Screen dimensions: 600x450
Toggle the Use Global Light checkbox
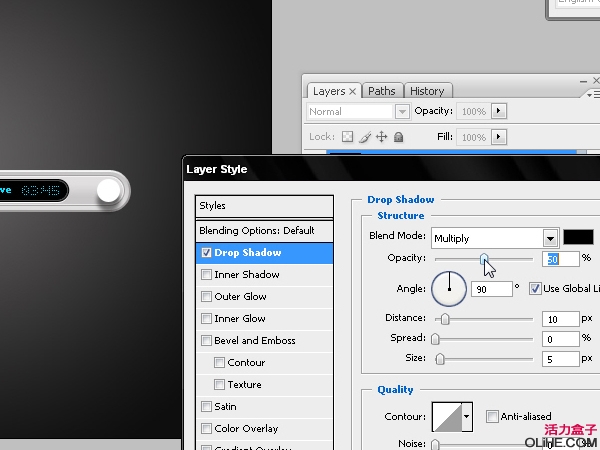[535, 289]
